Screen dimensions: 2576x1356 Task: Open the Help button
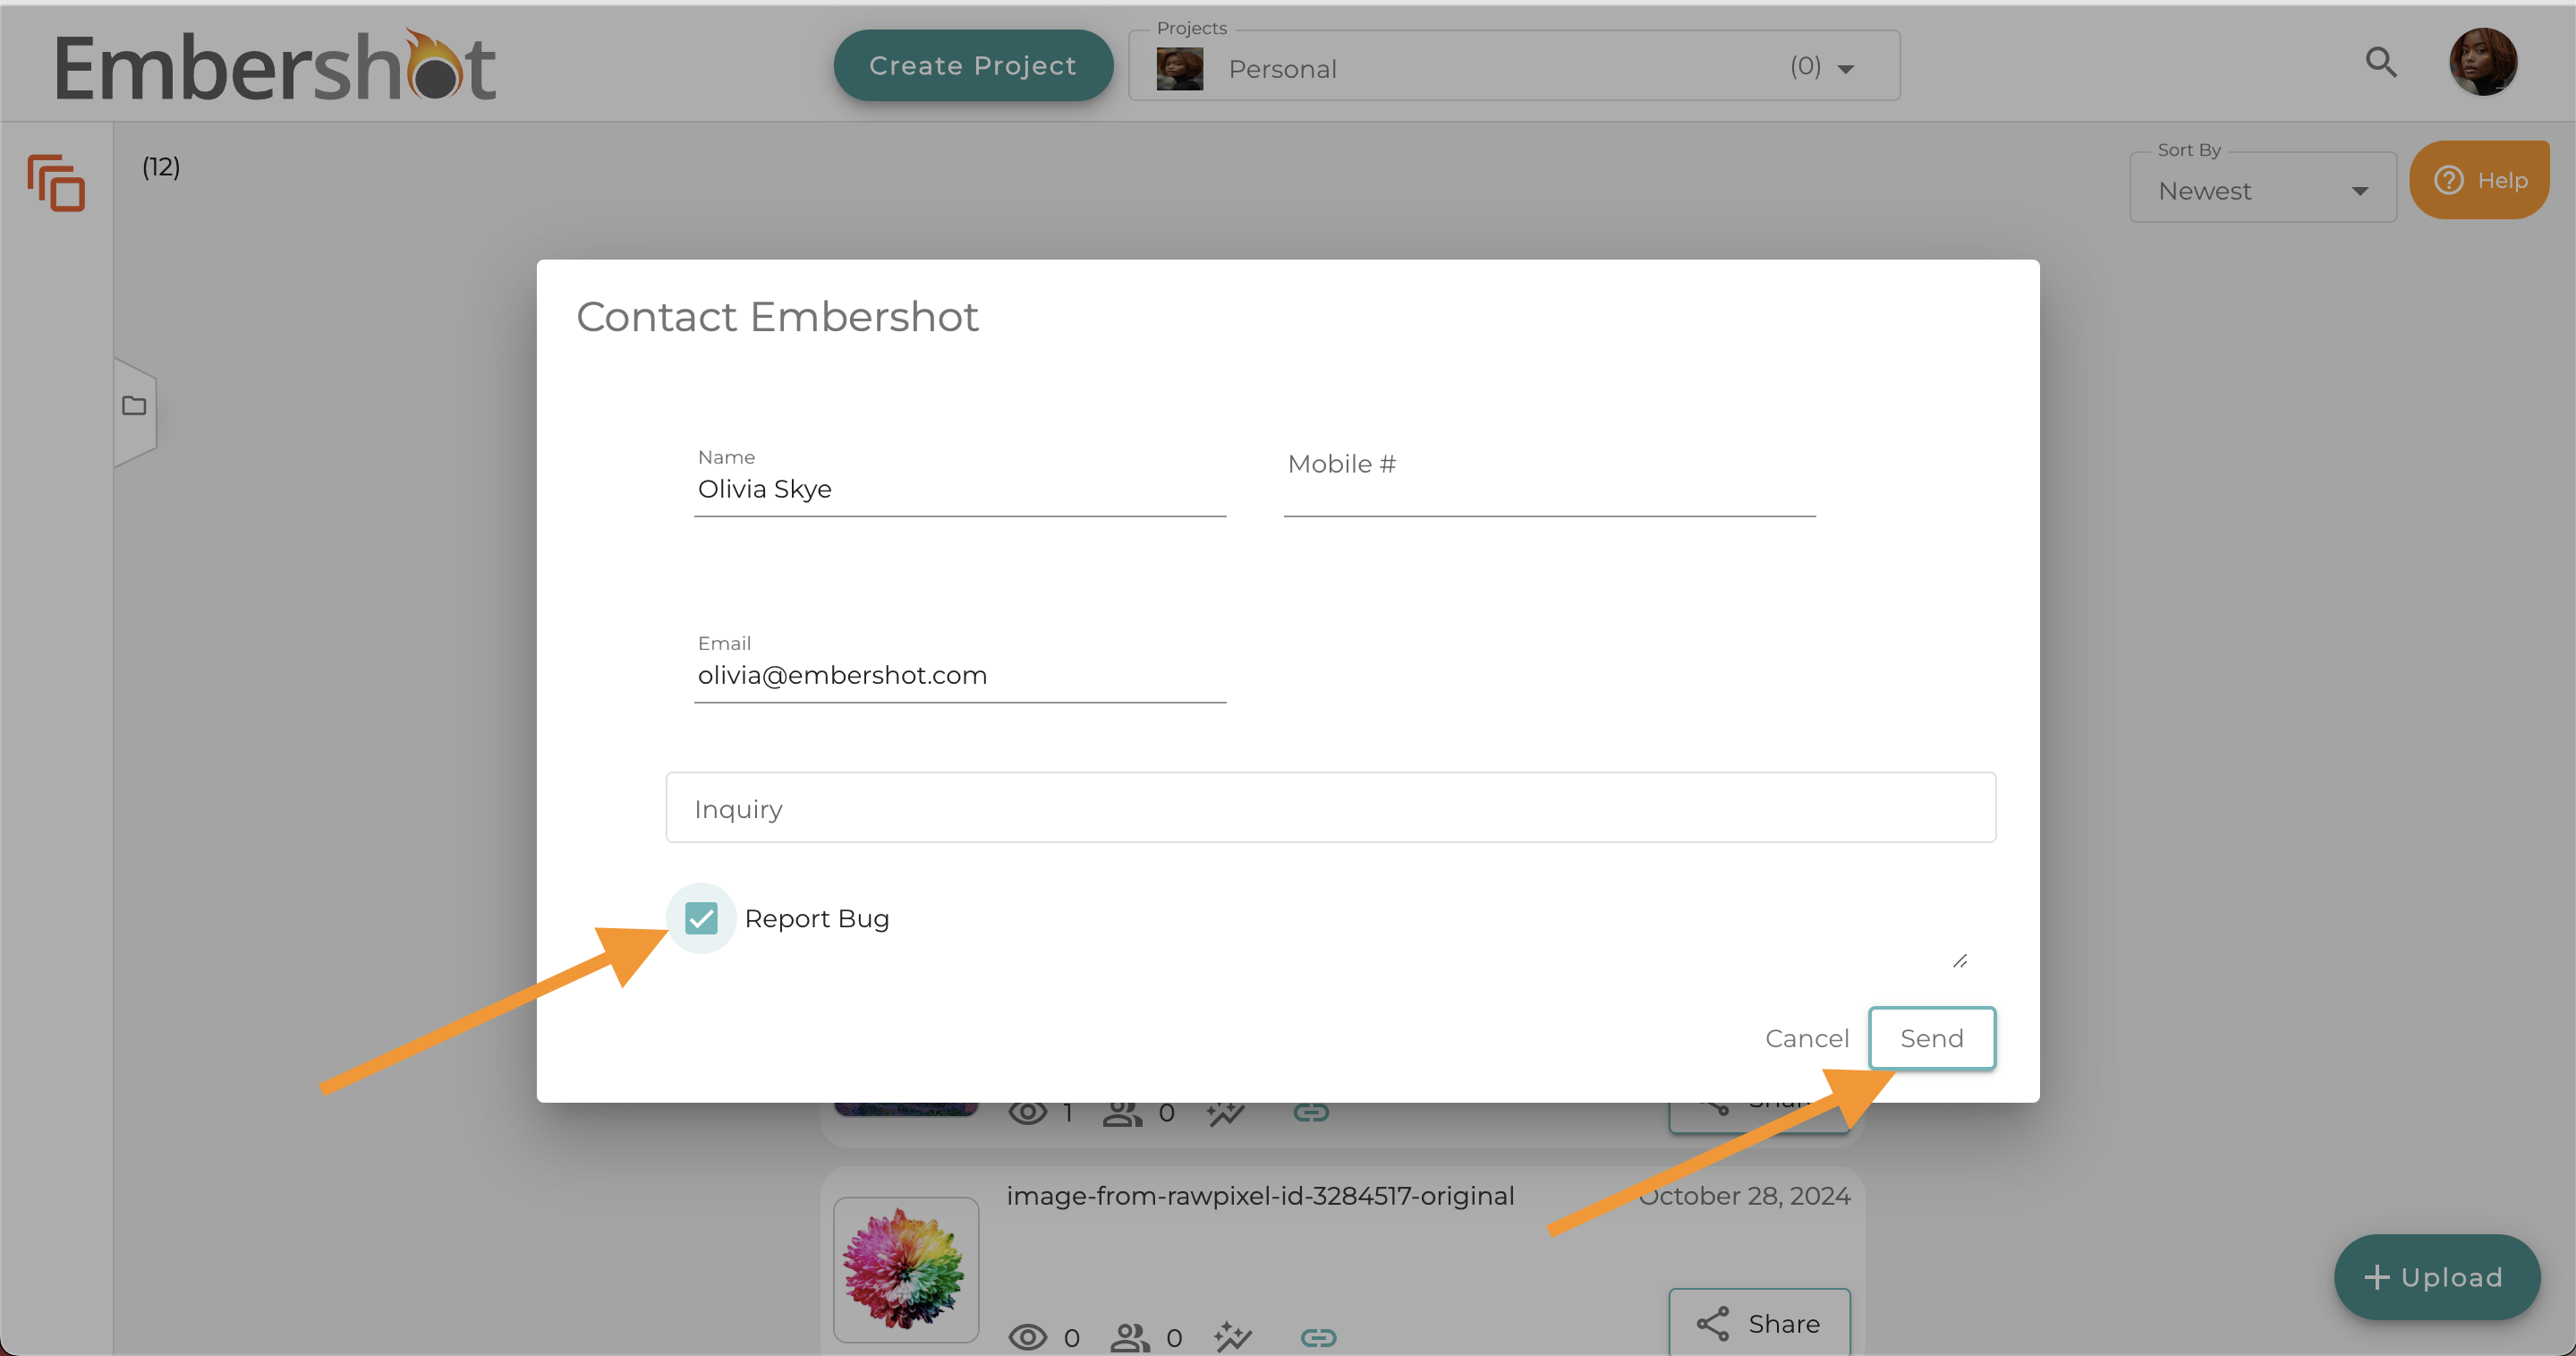pyautogui.click(x=2479, y=181)
